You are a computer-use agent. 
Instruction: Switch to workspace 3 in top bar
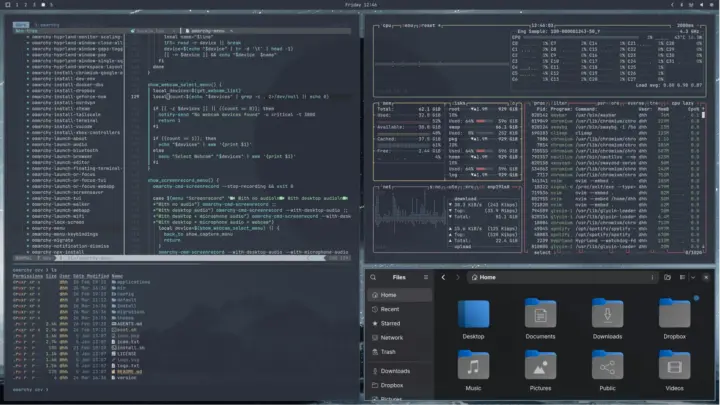(x=34, y=5)
